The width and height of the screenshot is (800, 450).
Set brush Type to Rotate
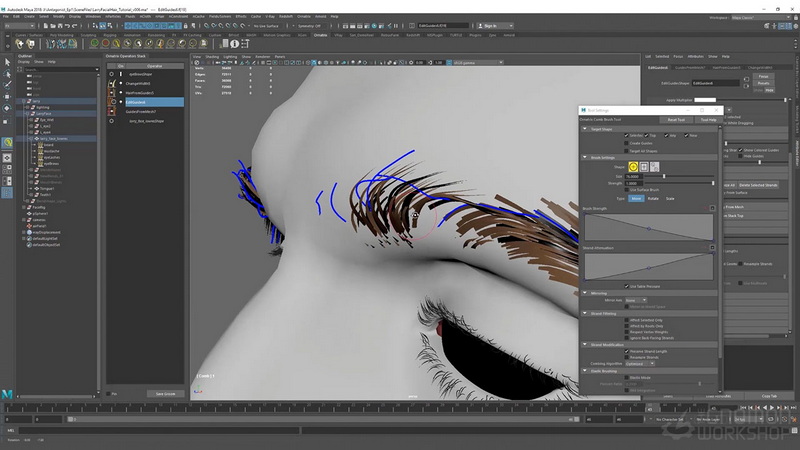point(653,198)
